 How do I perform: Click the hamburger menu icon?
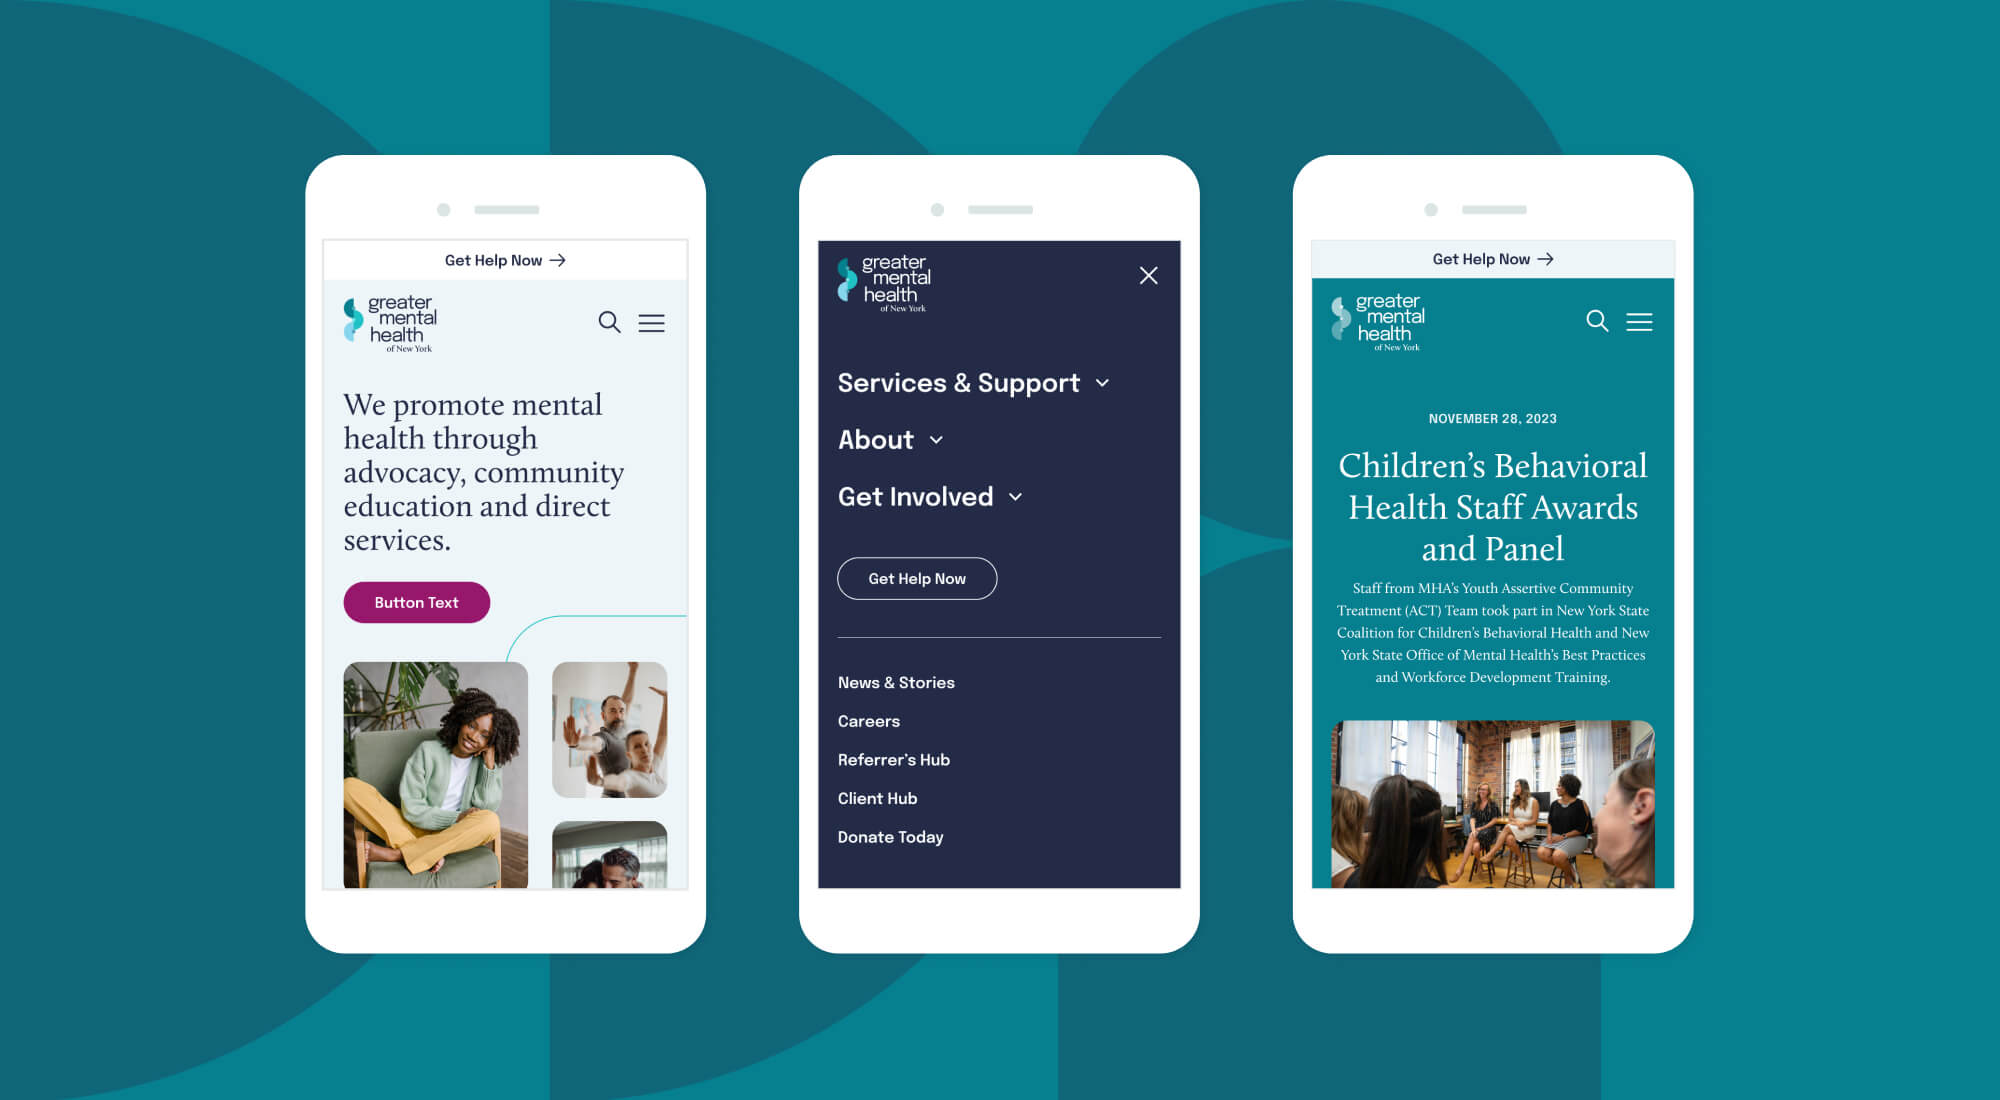[653, 322]
